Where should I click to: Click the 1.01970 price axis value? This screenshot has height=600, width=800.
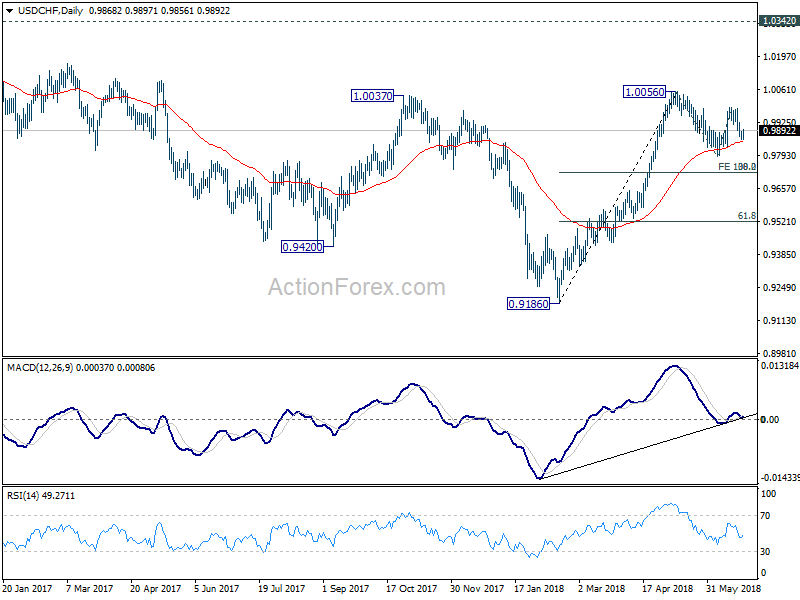779,57
